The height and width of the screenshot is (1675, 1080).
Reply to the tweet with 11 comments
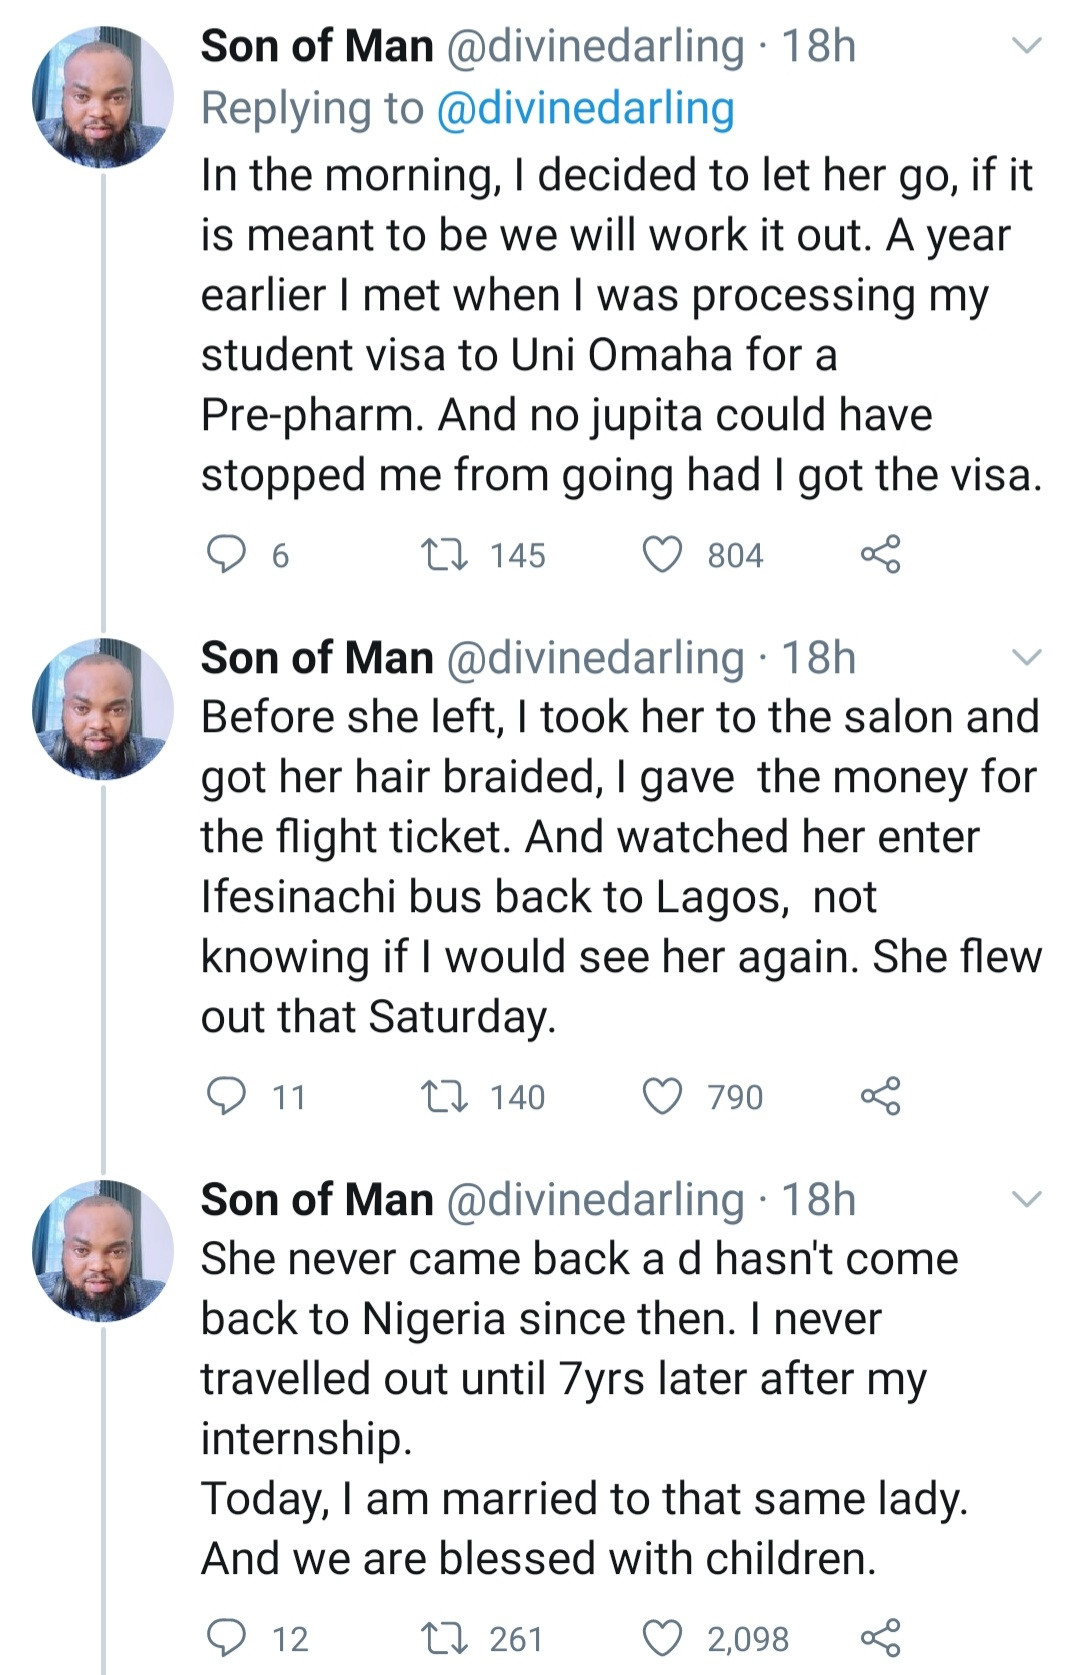coord(226,1096)
